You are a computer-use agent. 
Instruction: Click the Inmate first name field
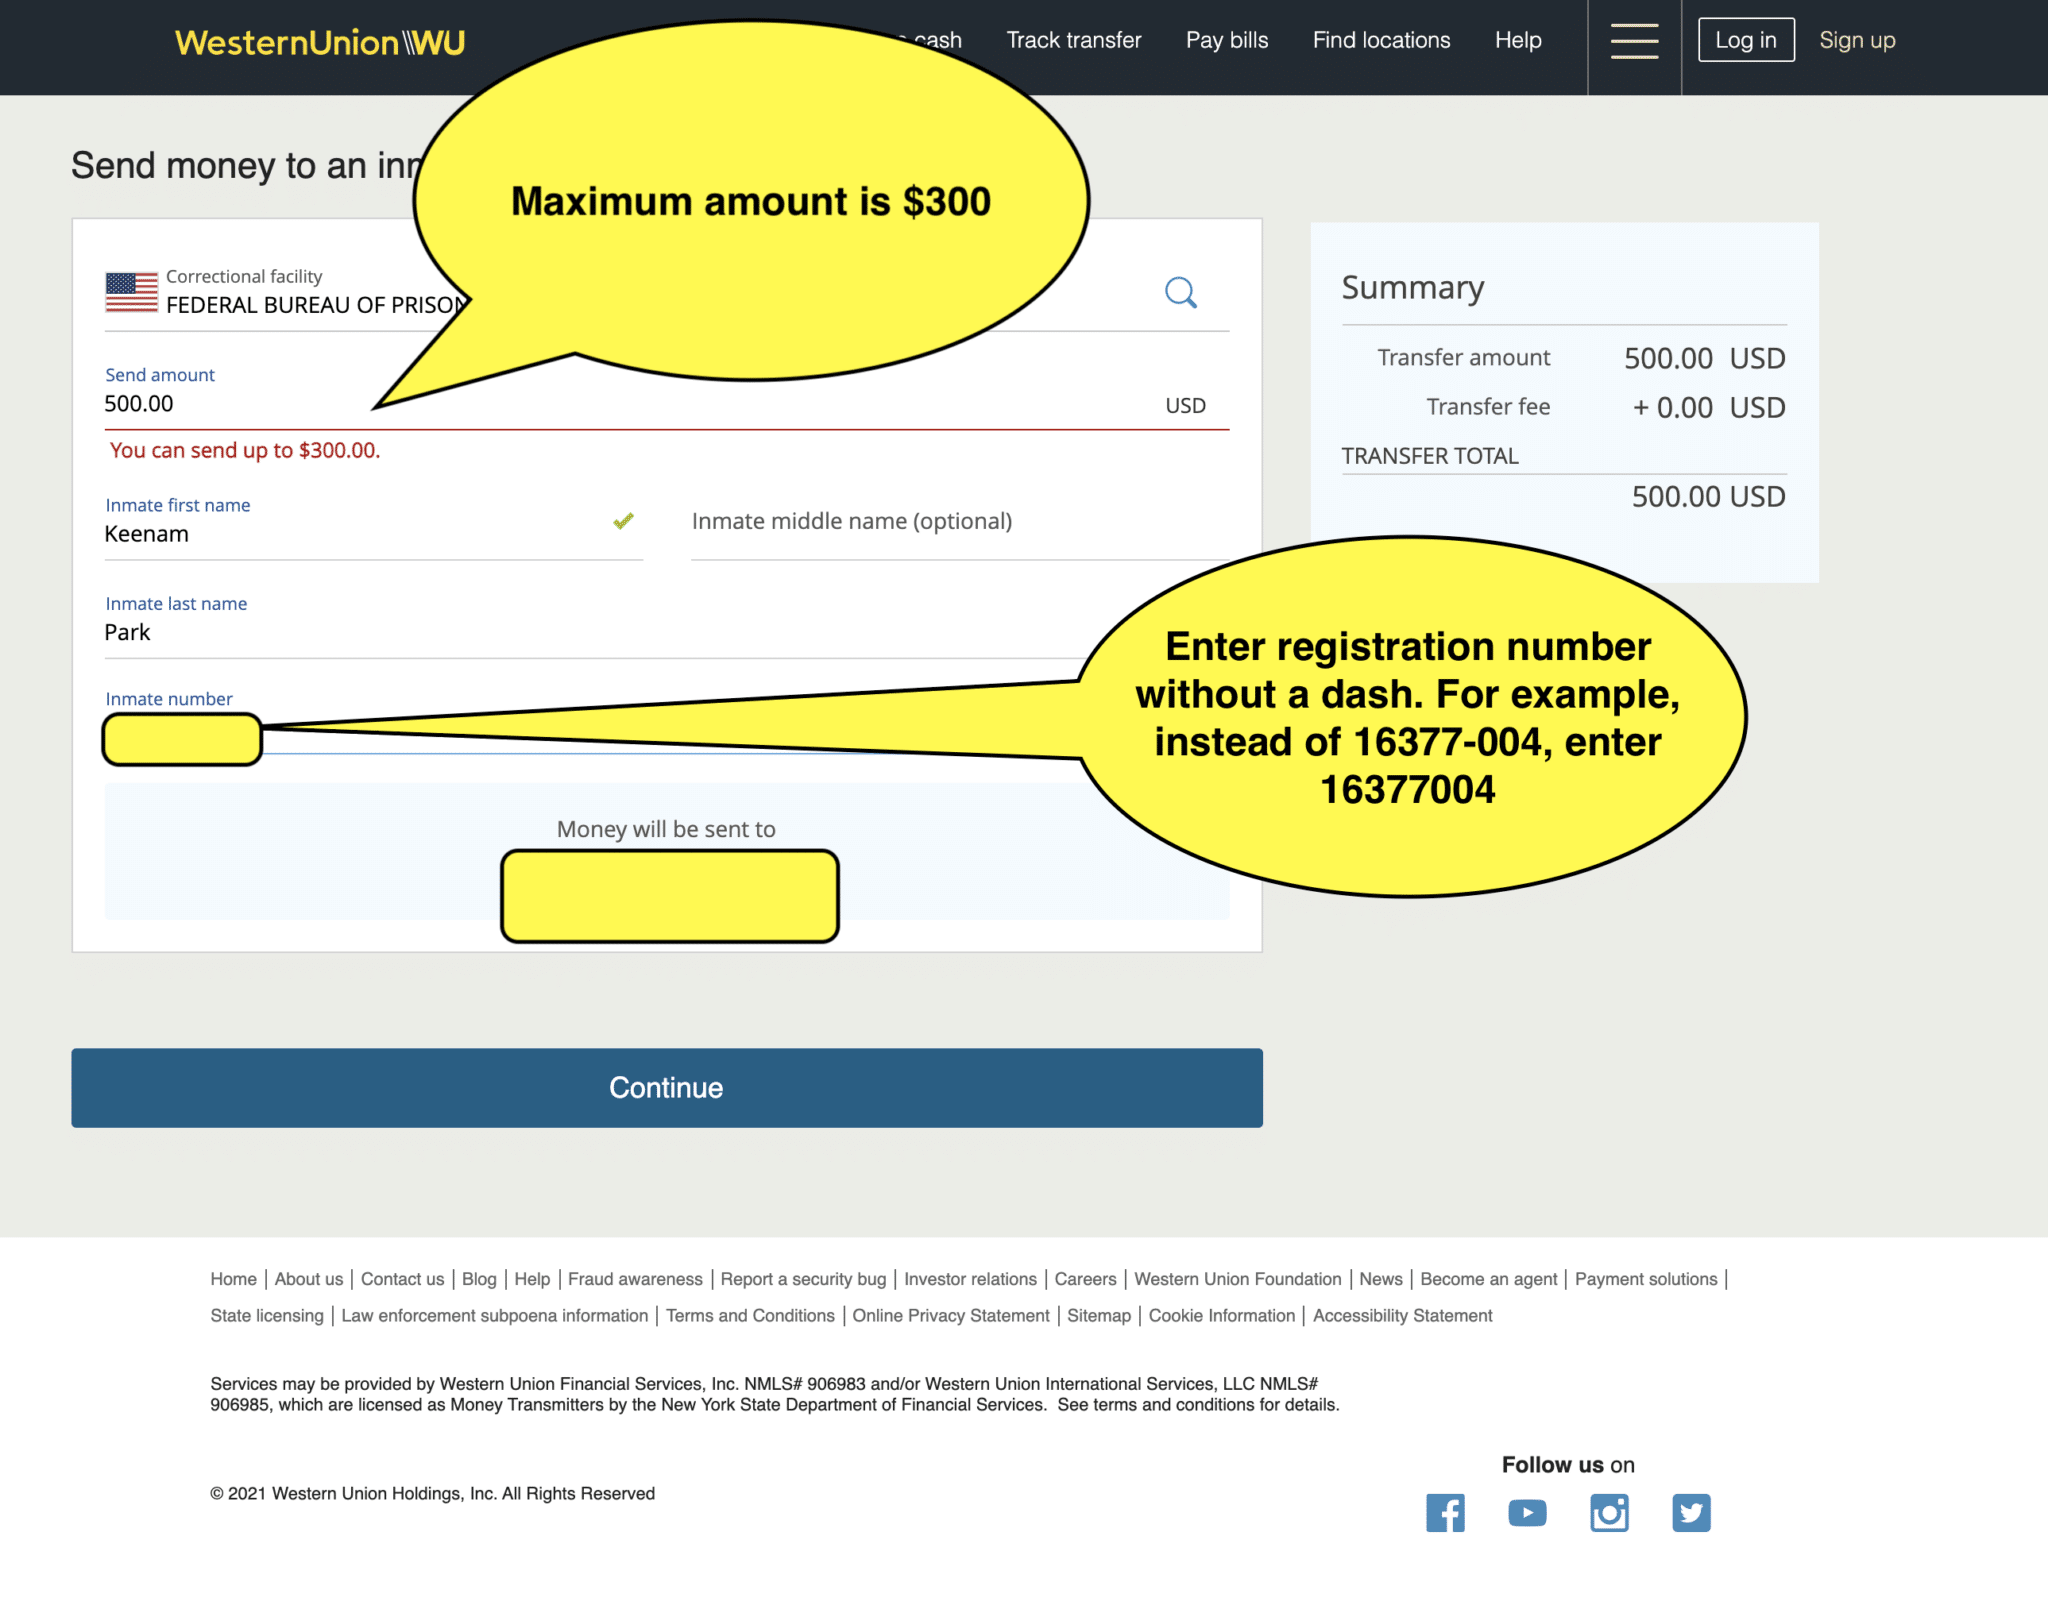[373, 527]
